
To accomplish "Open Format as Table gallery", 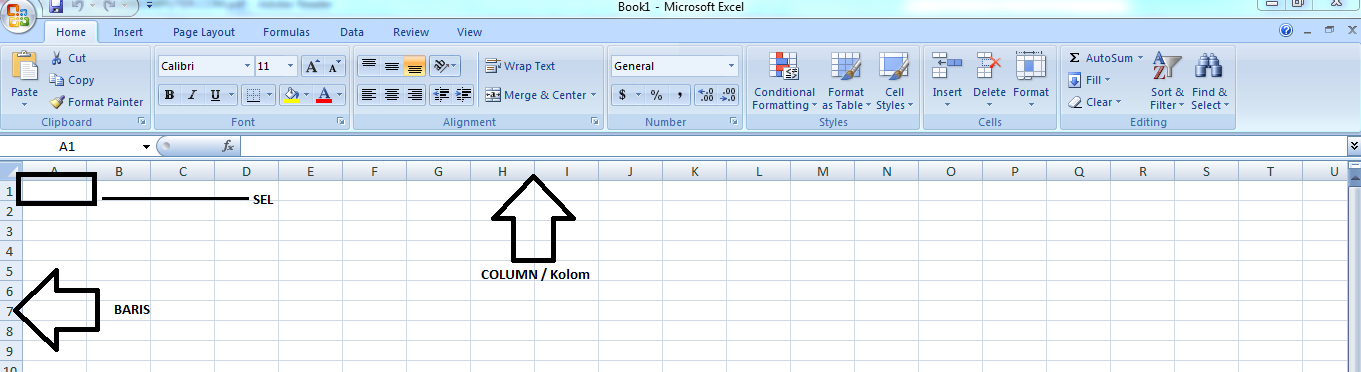I will pyautogui.click(x=846, y=81).
